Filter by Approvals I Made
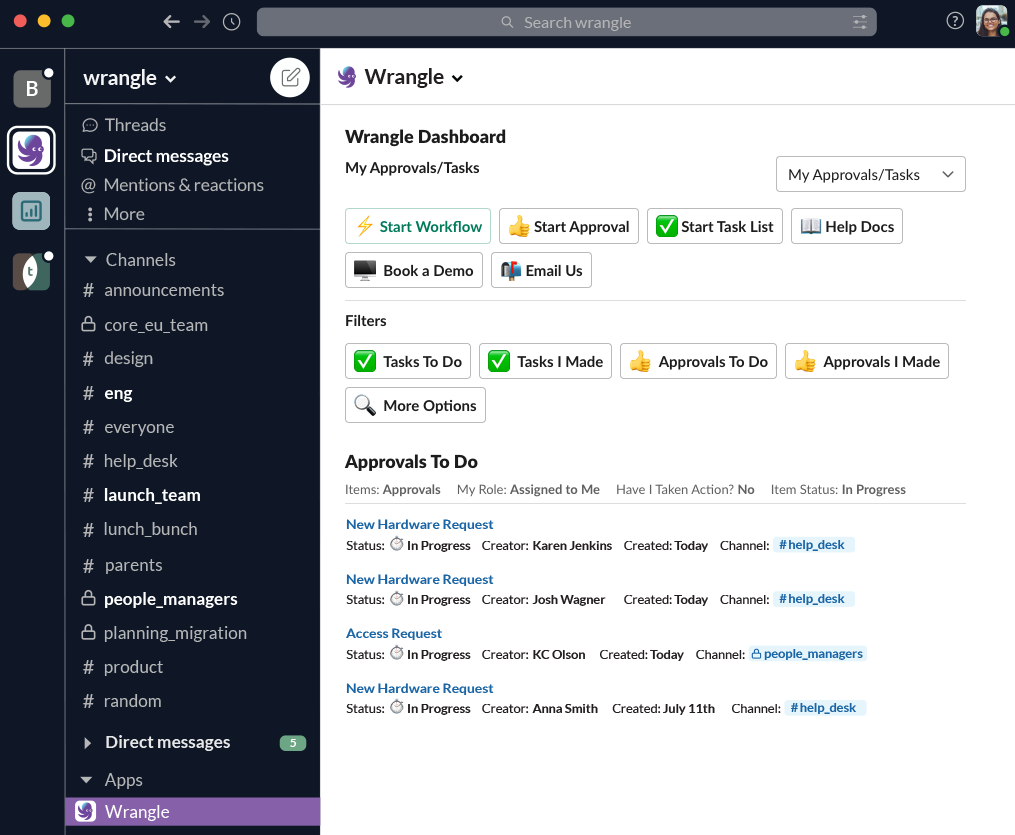1015x835 pixels. [x=867, y=361]
